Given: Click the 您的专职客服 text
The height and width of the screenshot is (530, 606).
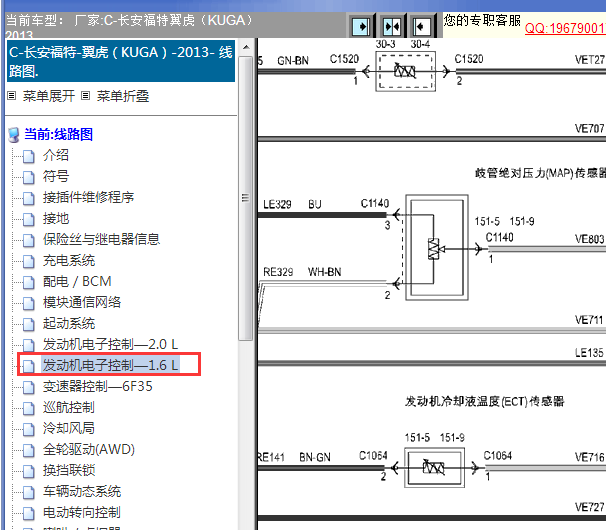Looking at the screenshot, I should [482, 20].
